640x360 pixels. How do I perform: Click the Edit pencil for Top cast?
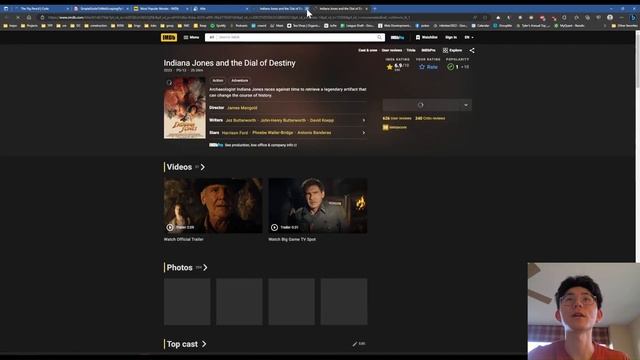point(358,344)
